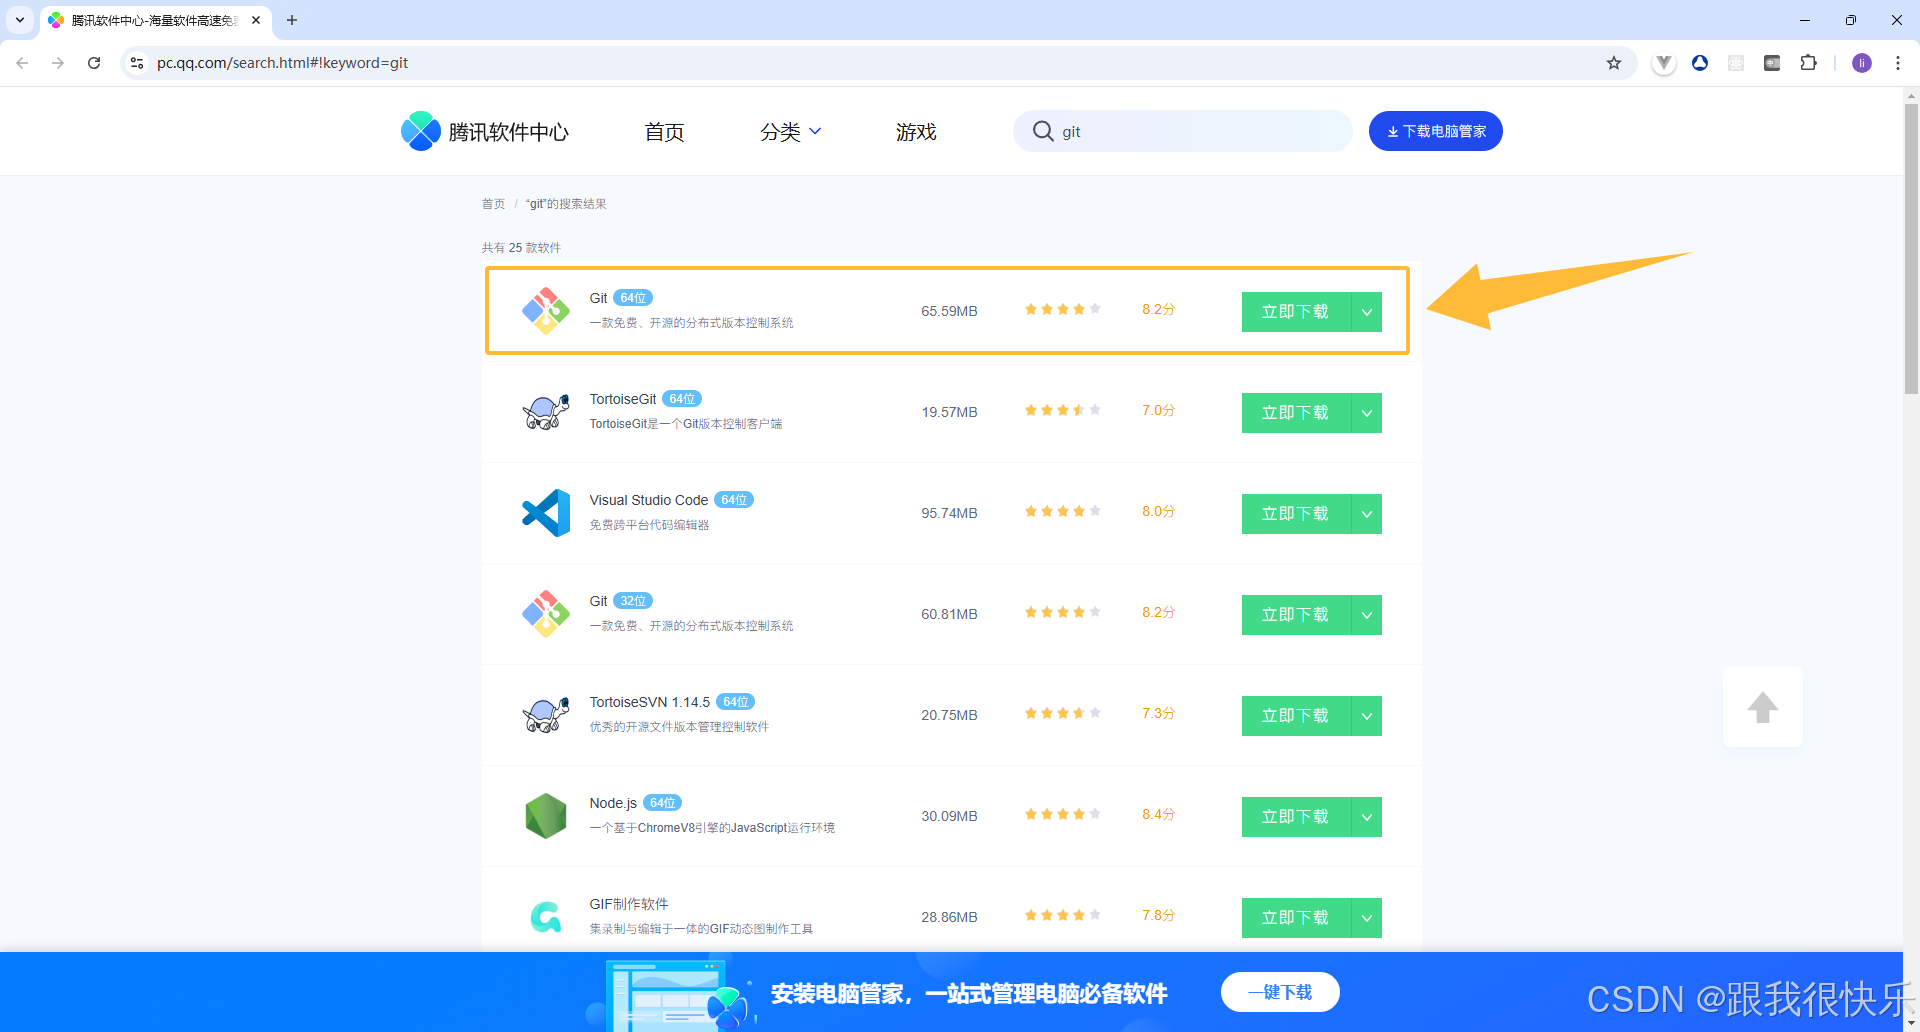Go back in browser history
This screenshot has height=1032, width=1920.
click(x=22, y=63)
